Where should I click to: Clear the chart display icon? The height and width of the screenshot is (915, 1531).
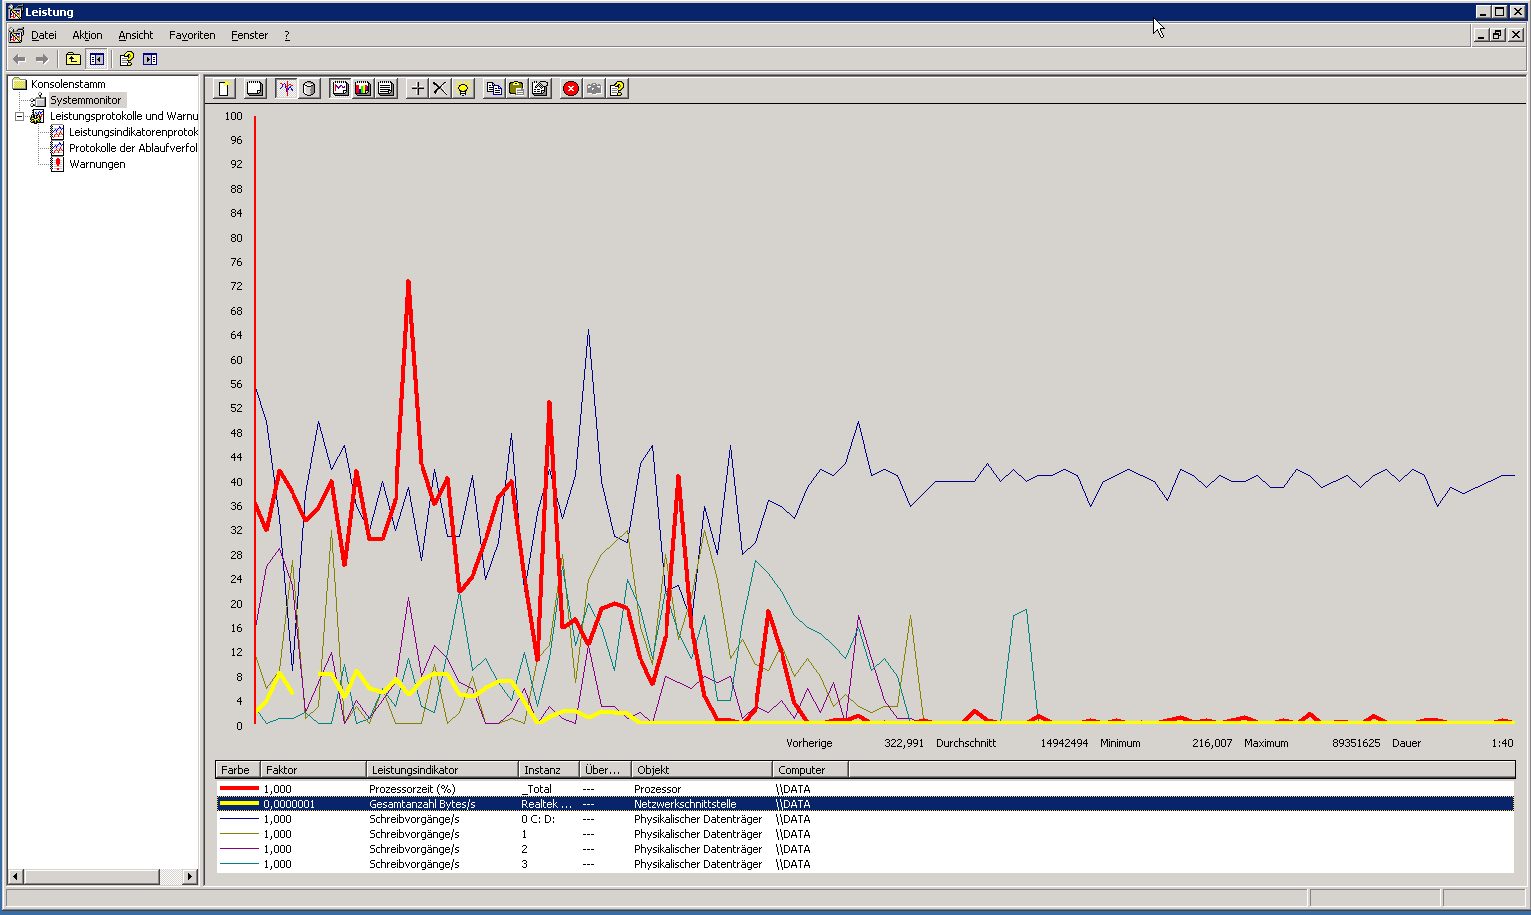coord(254,88)
